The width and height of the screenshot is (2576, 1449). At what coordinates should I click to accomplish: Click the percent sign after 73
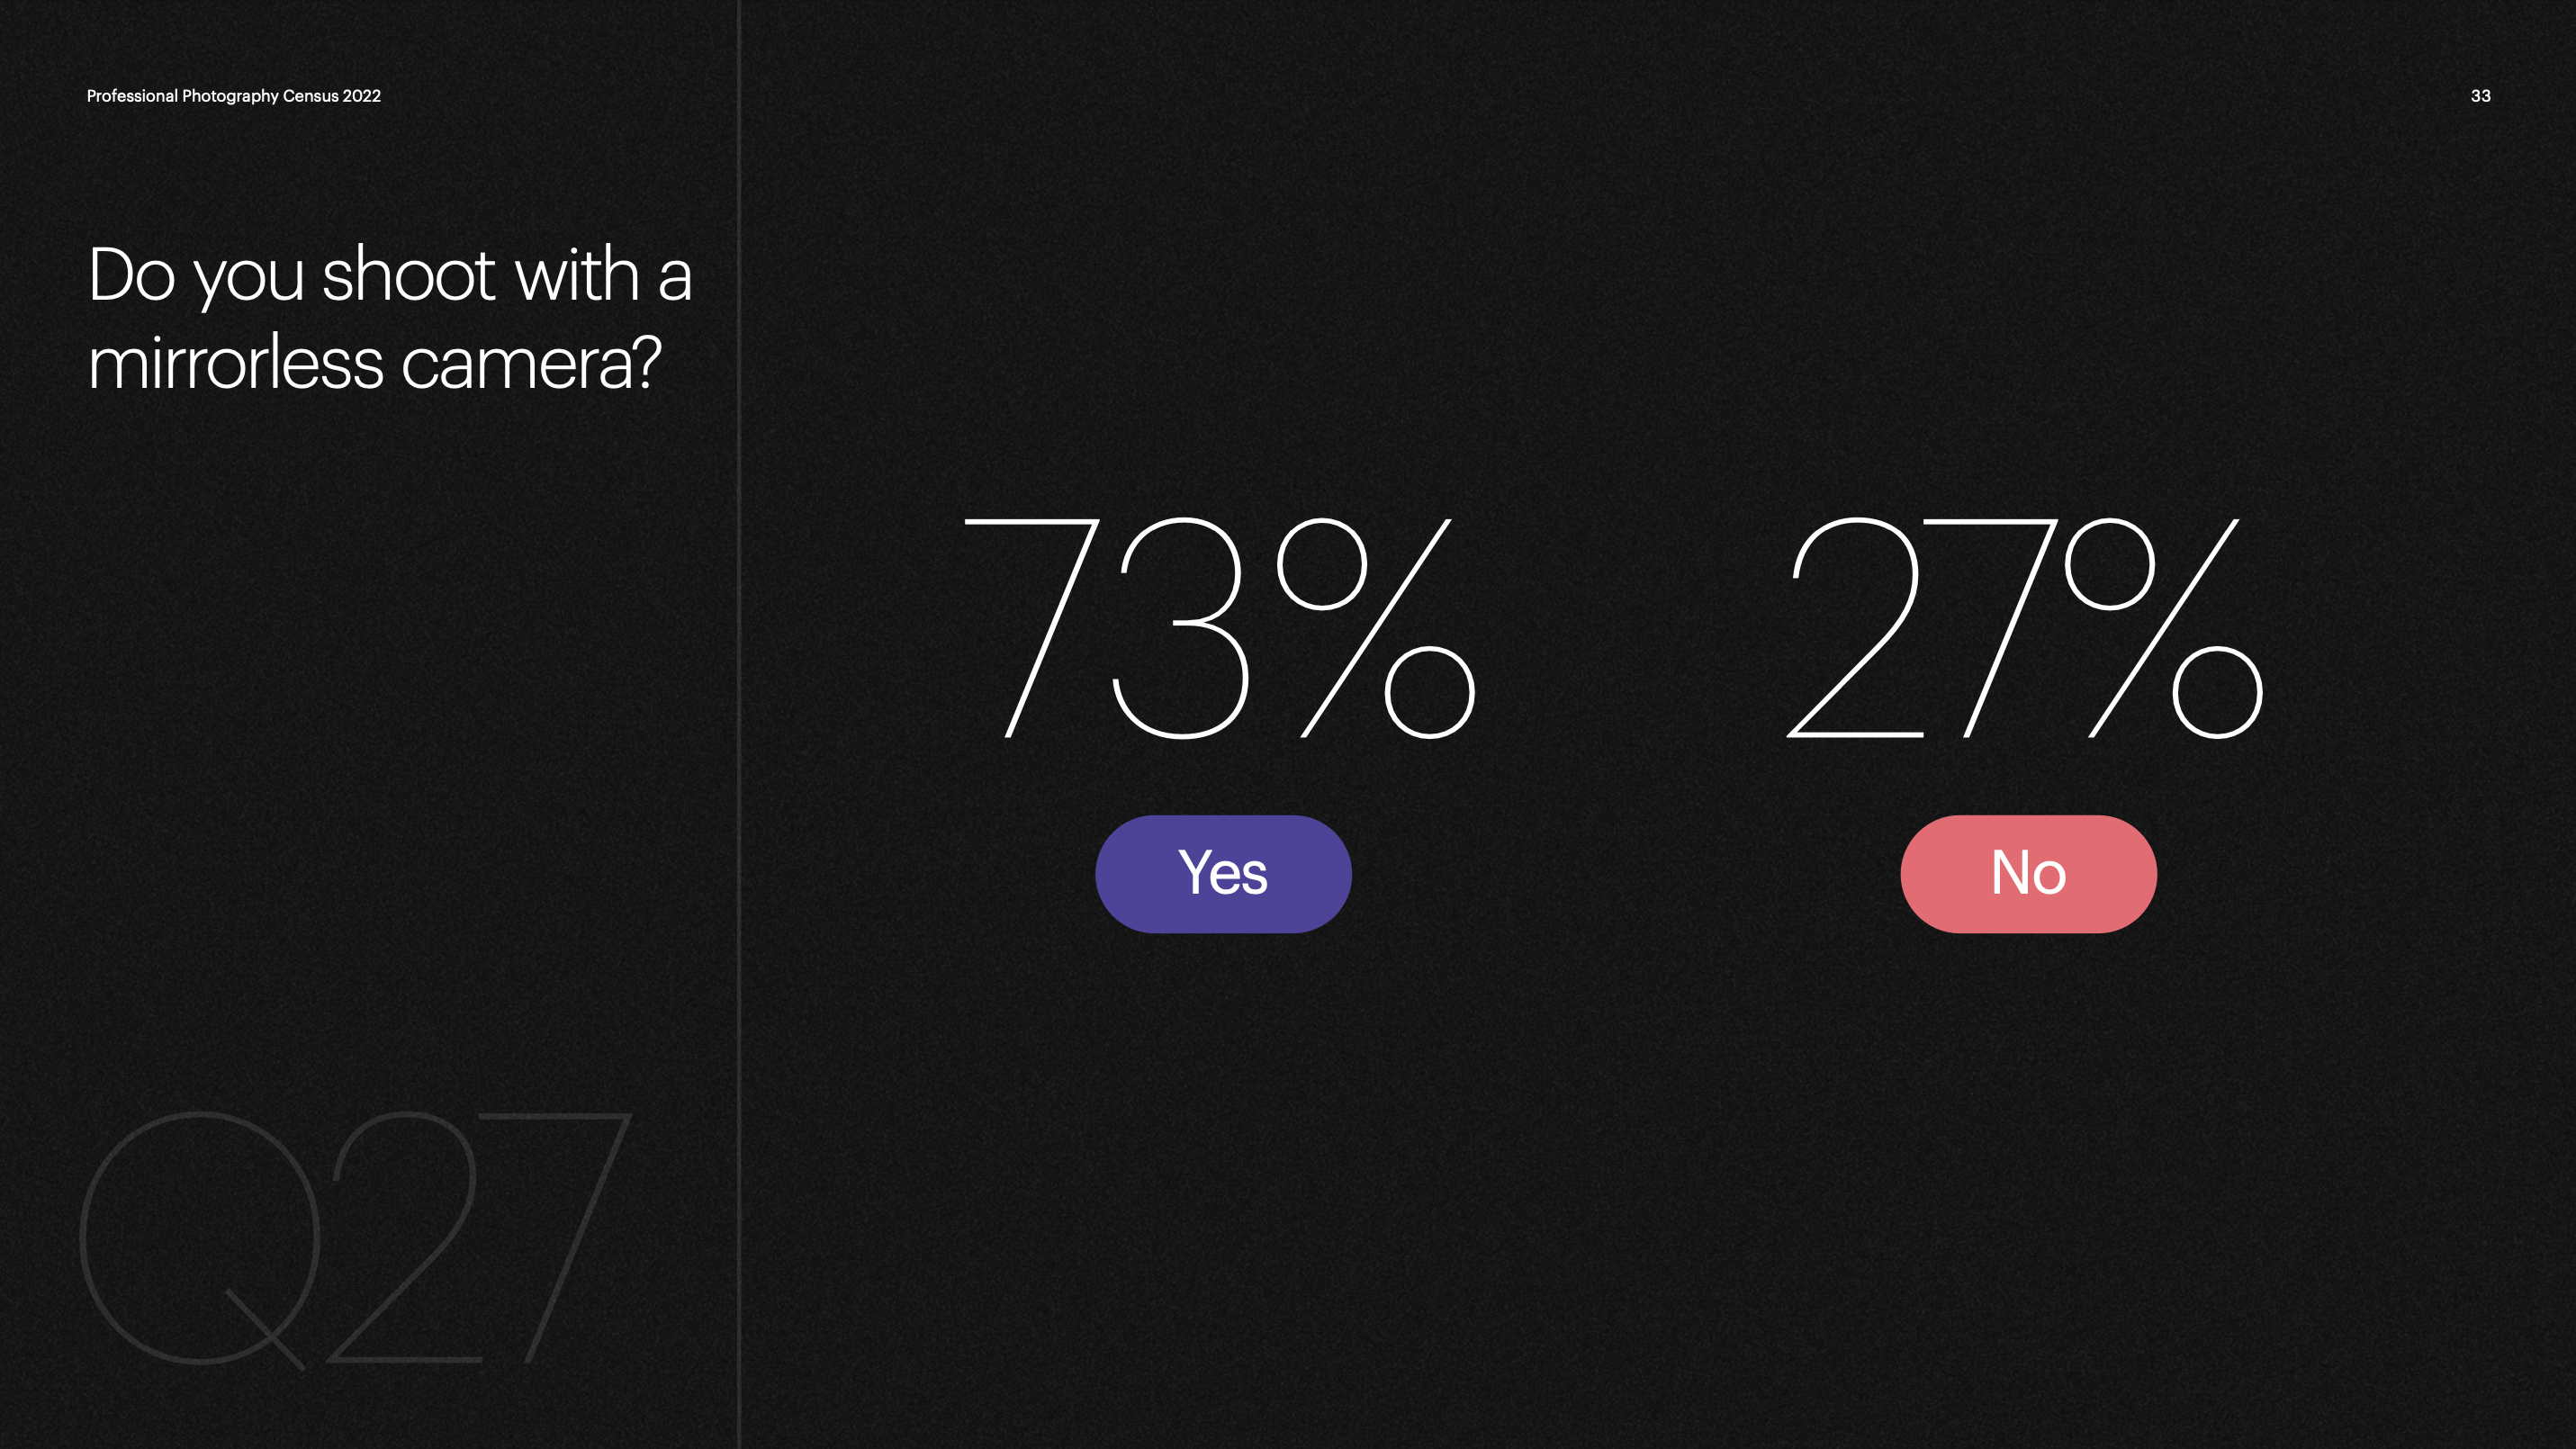pyautogui.click(x=1376, y=628)
